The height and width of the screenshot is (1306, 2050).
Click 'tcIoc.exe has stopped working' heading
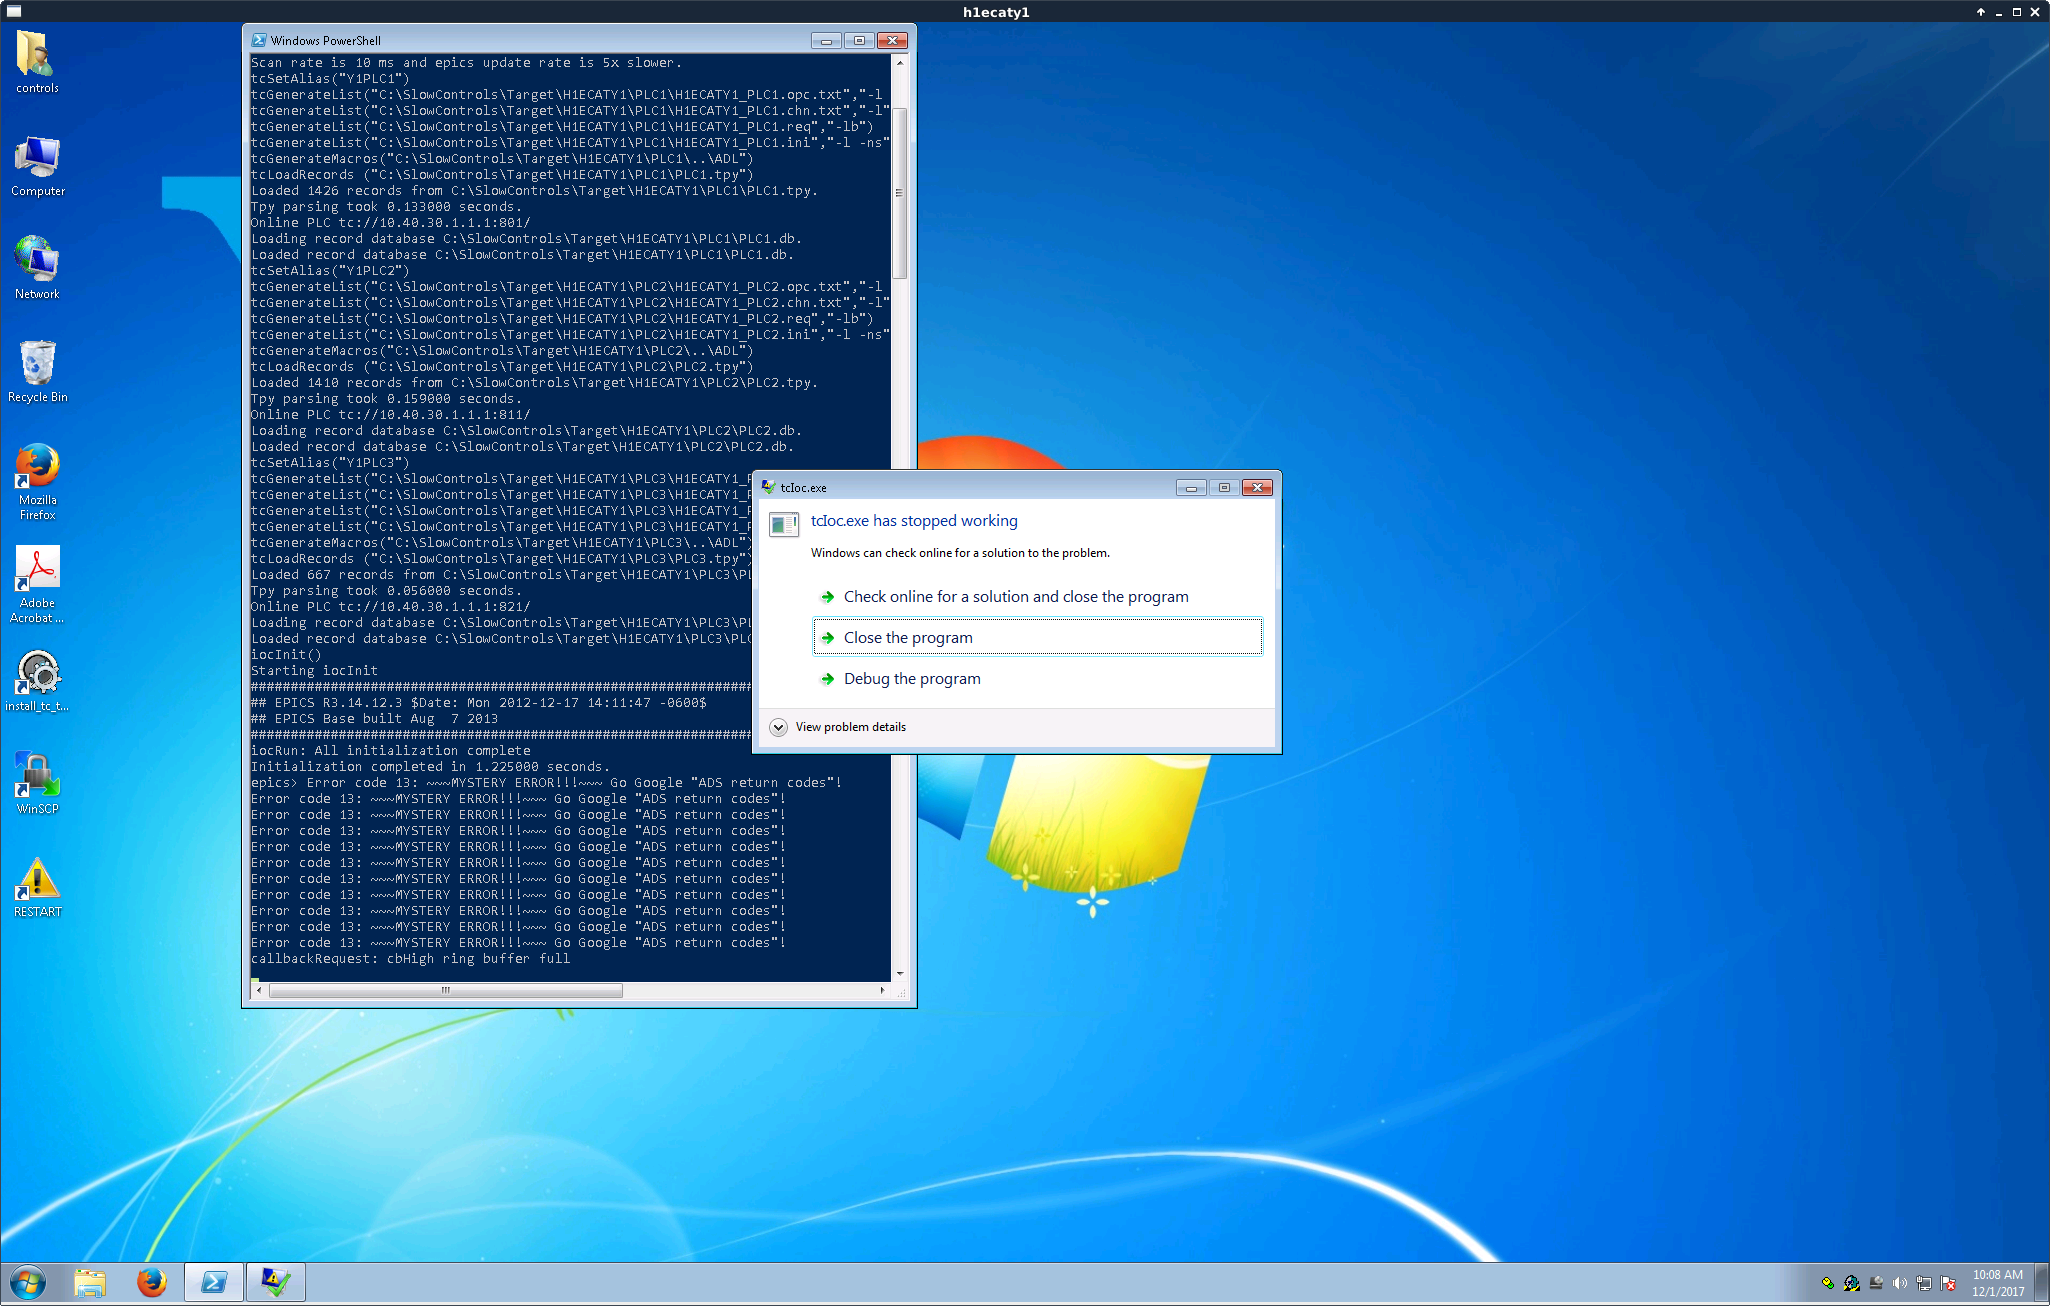[914, 520]
